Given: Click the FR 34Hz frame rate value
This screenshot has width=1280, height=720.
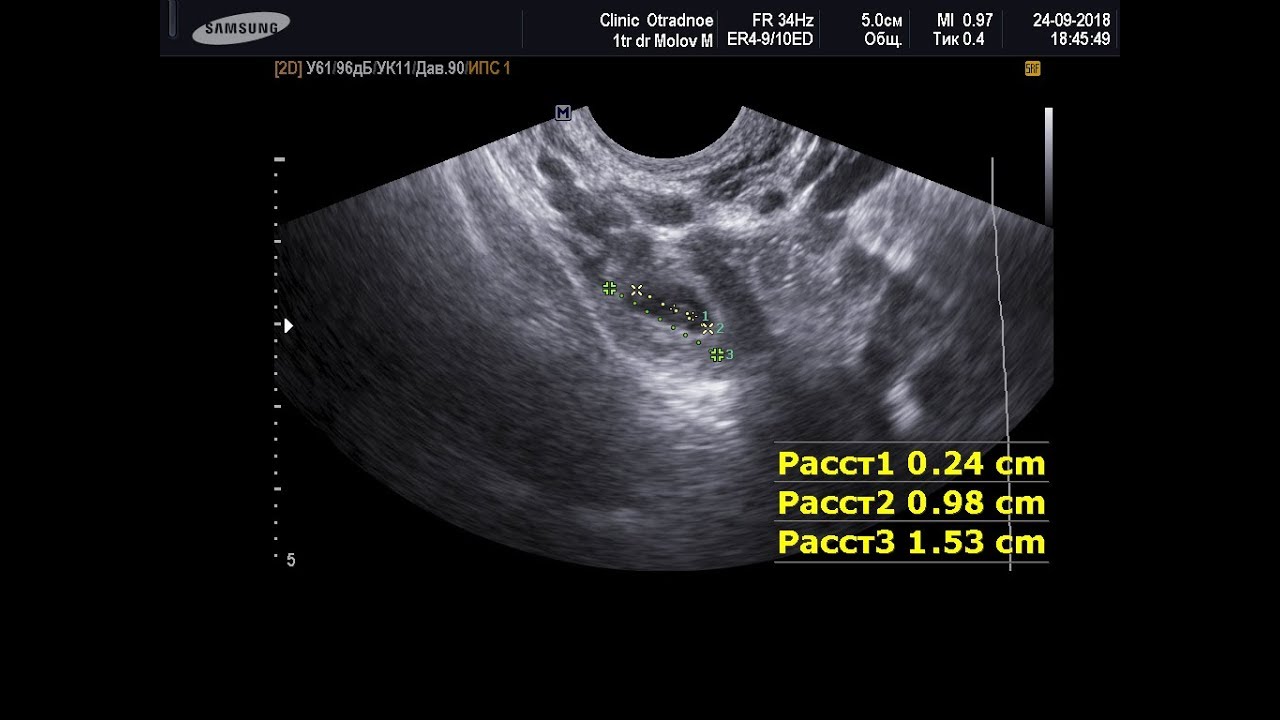Looking at the screenshot, I should tap(783, 20).
